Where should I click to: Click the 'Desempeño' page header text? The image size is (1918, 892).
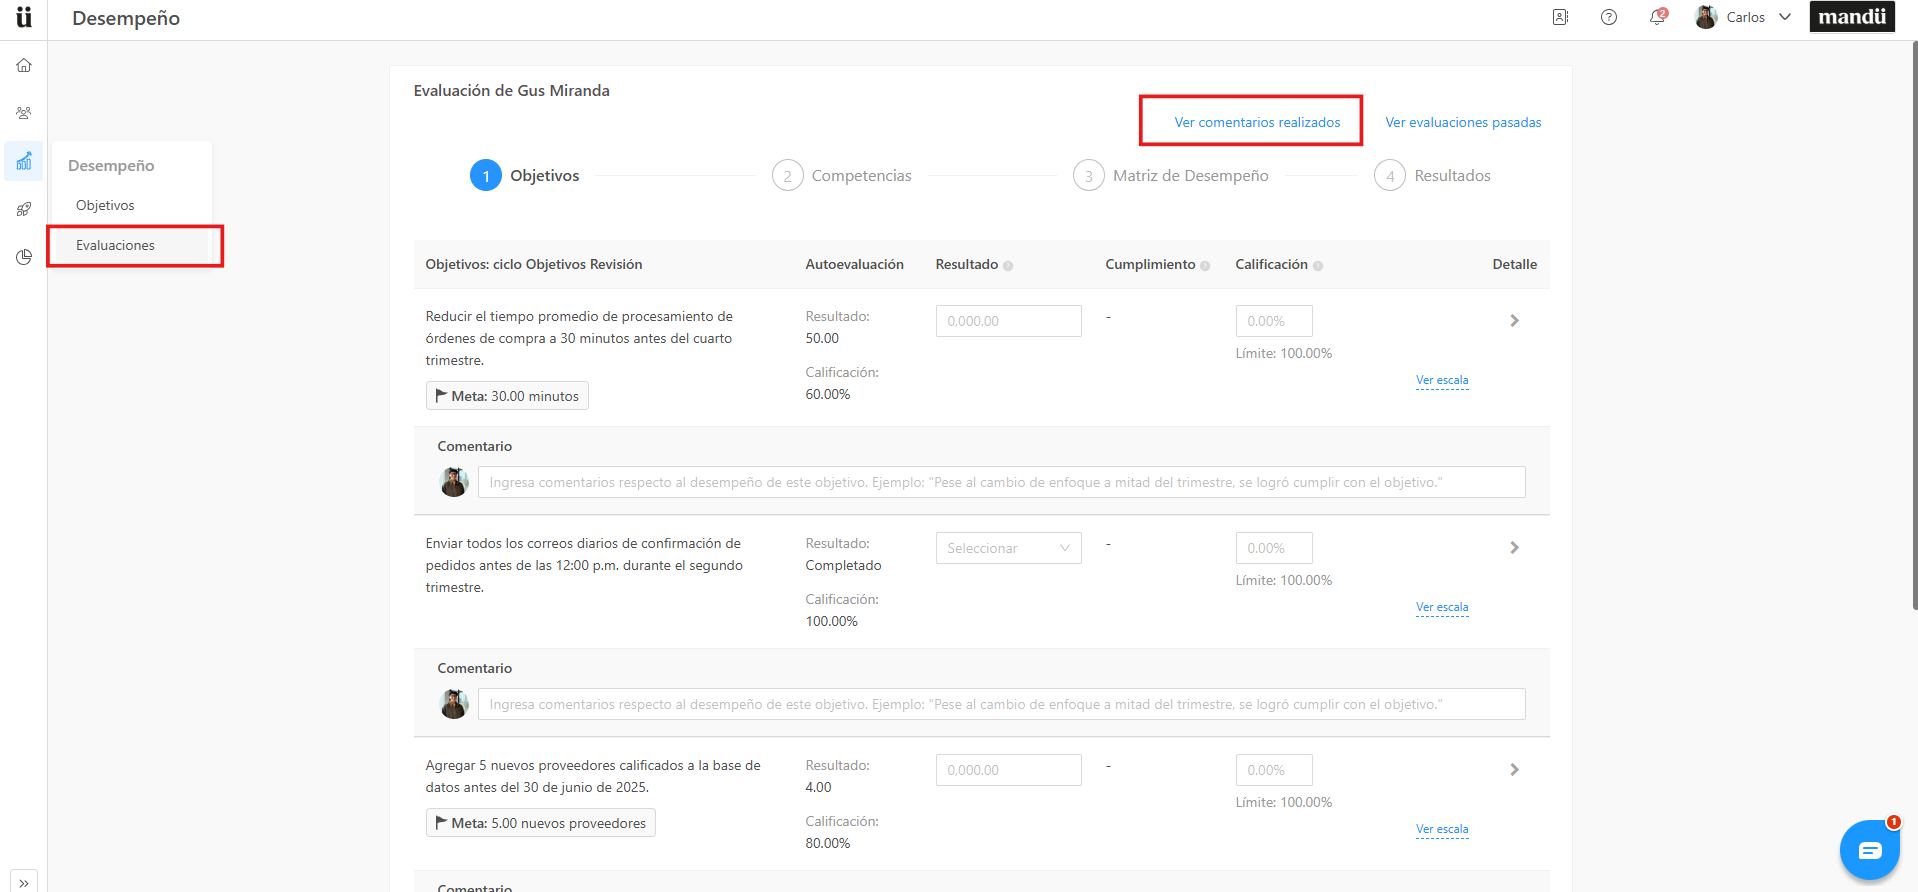pyautogui.click(x=126, y=18)
